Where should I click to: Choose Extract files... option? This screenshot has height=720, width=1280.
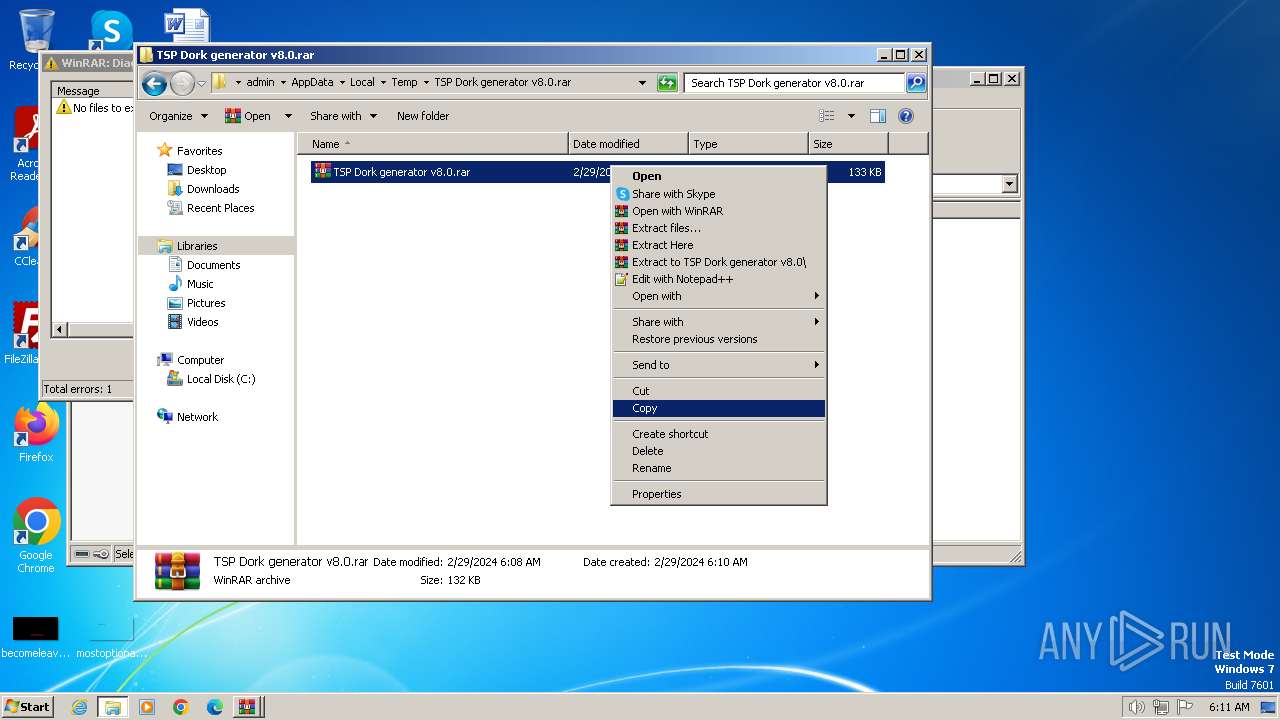(x=719, y=228)
